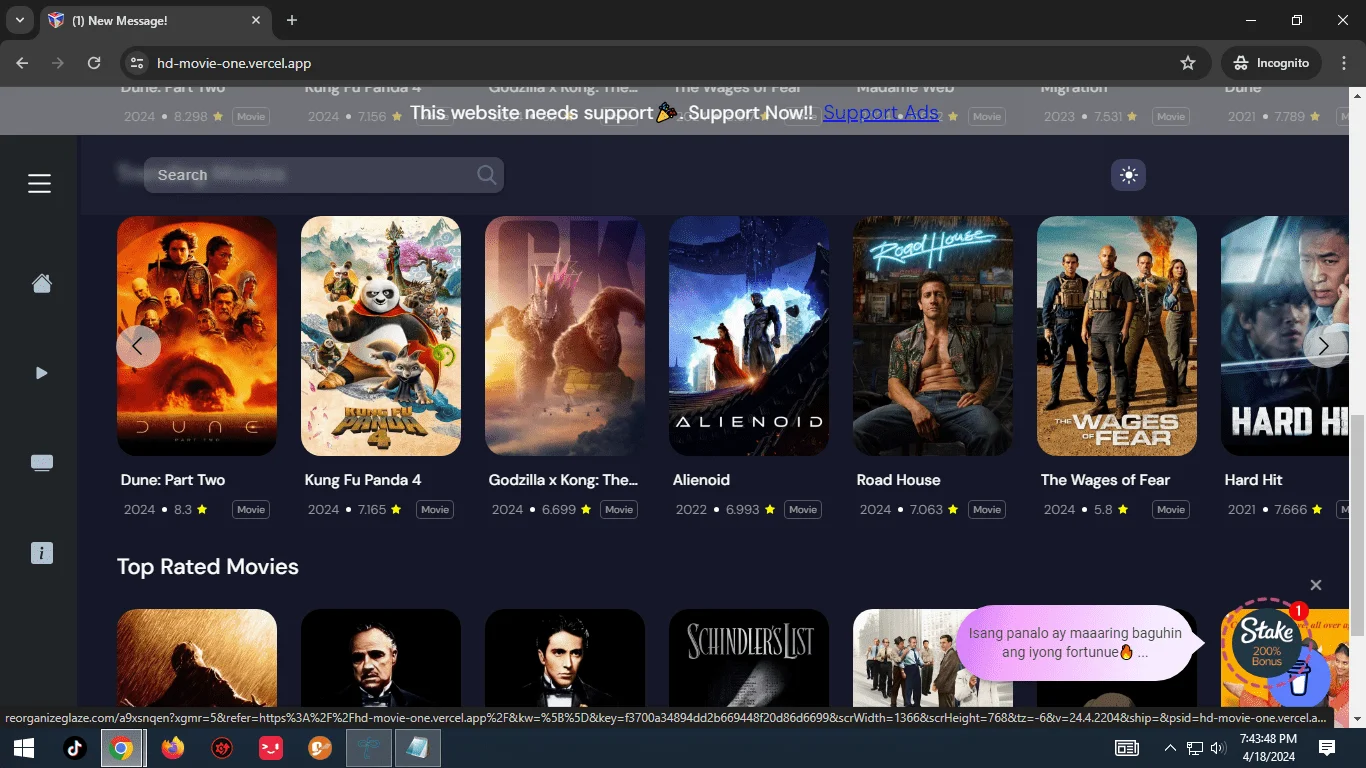This screenshot has width=1366, height=768.
Task: Open Road House movie poster
Action: coord(933,336)
